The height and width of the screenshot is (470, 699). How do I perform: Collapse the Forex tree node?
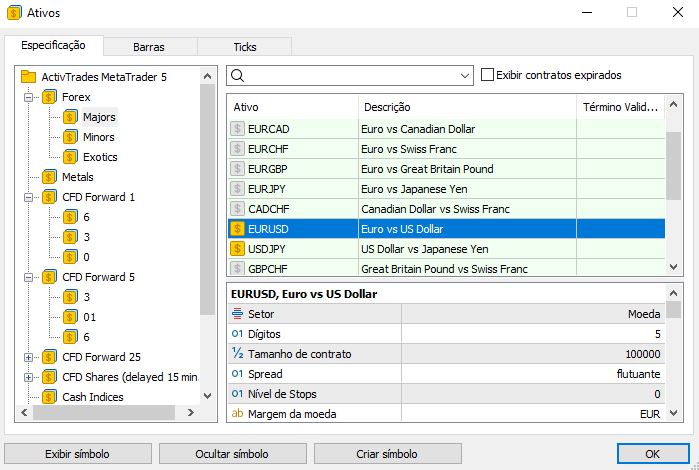pos(29,97)
